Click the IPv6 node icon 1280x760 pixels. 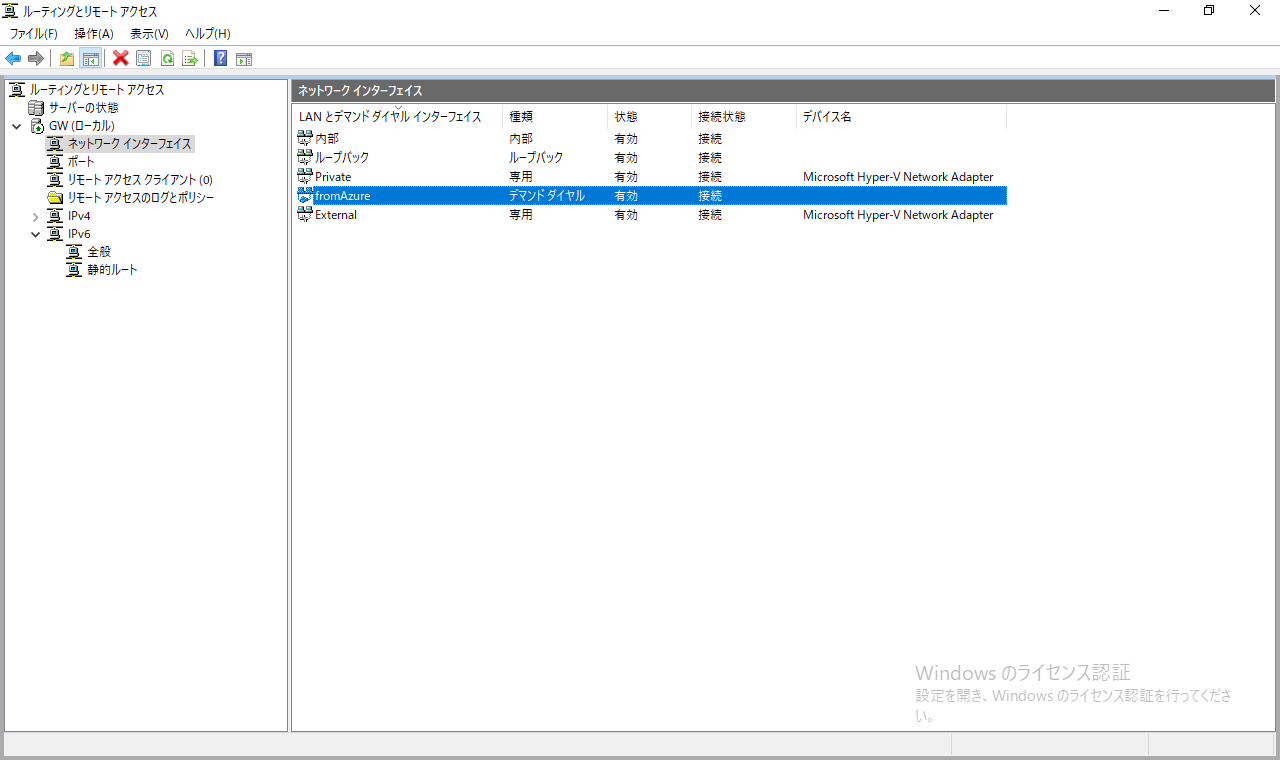click(x=55, y=233)
